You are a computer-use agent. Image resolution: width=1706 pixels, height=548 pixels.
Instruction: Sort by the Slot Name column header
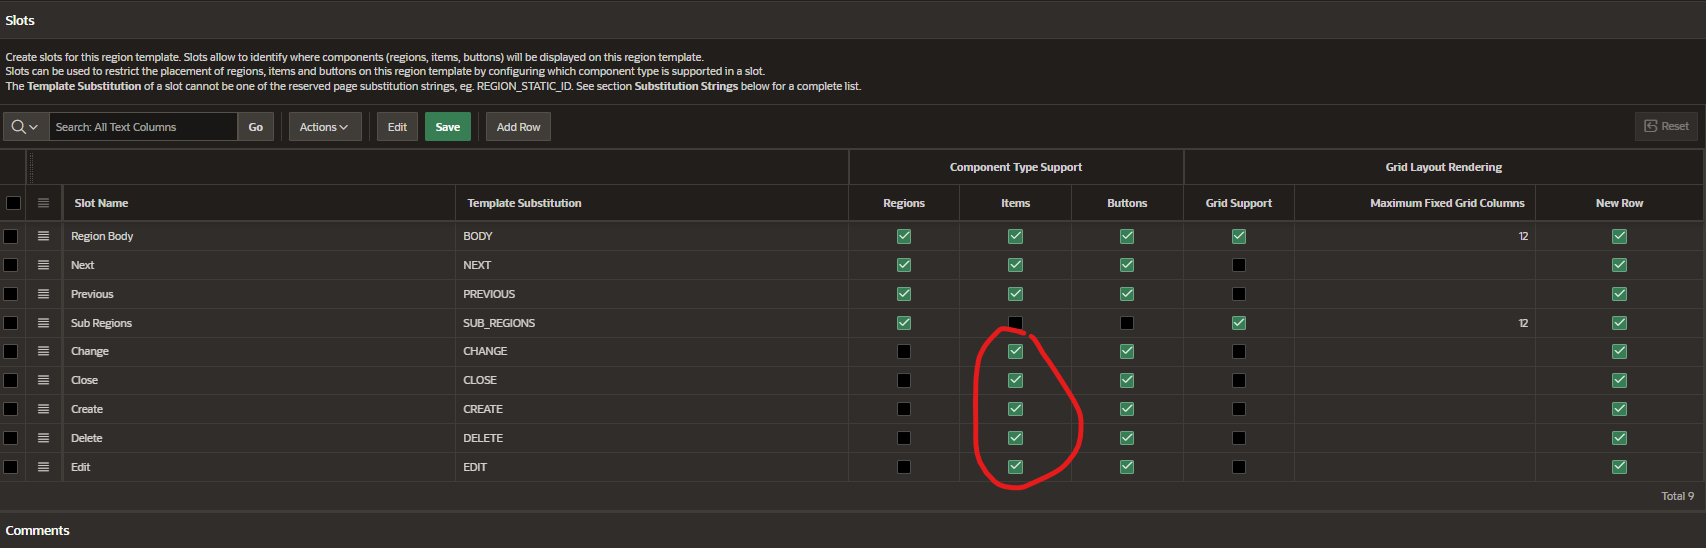pyautogui.click(x=101, y=203)
